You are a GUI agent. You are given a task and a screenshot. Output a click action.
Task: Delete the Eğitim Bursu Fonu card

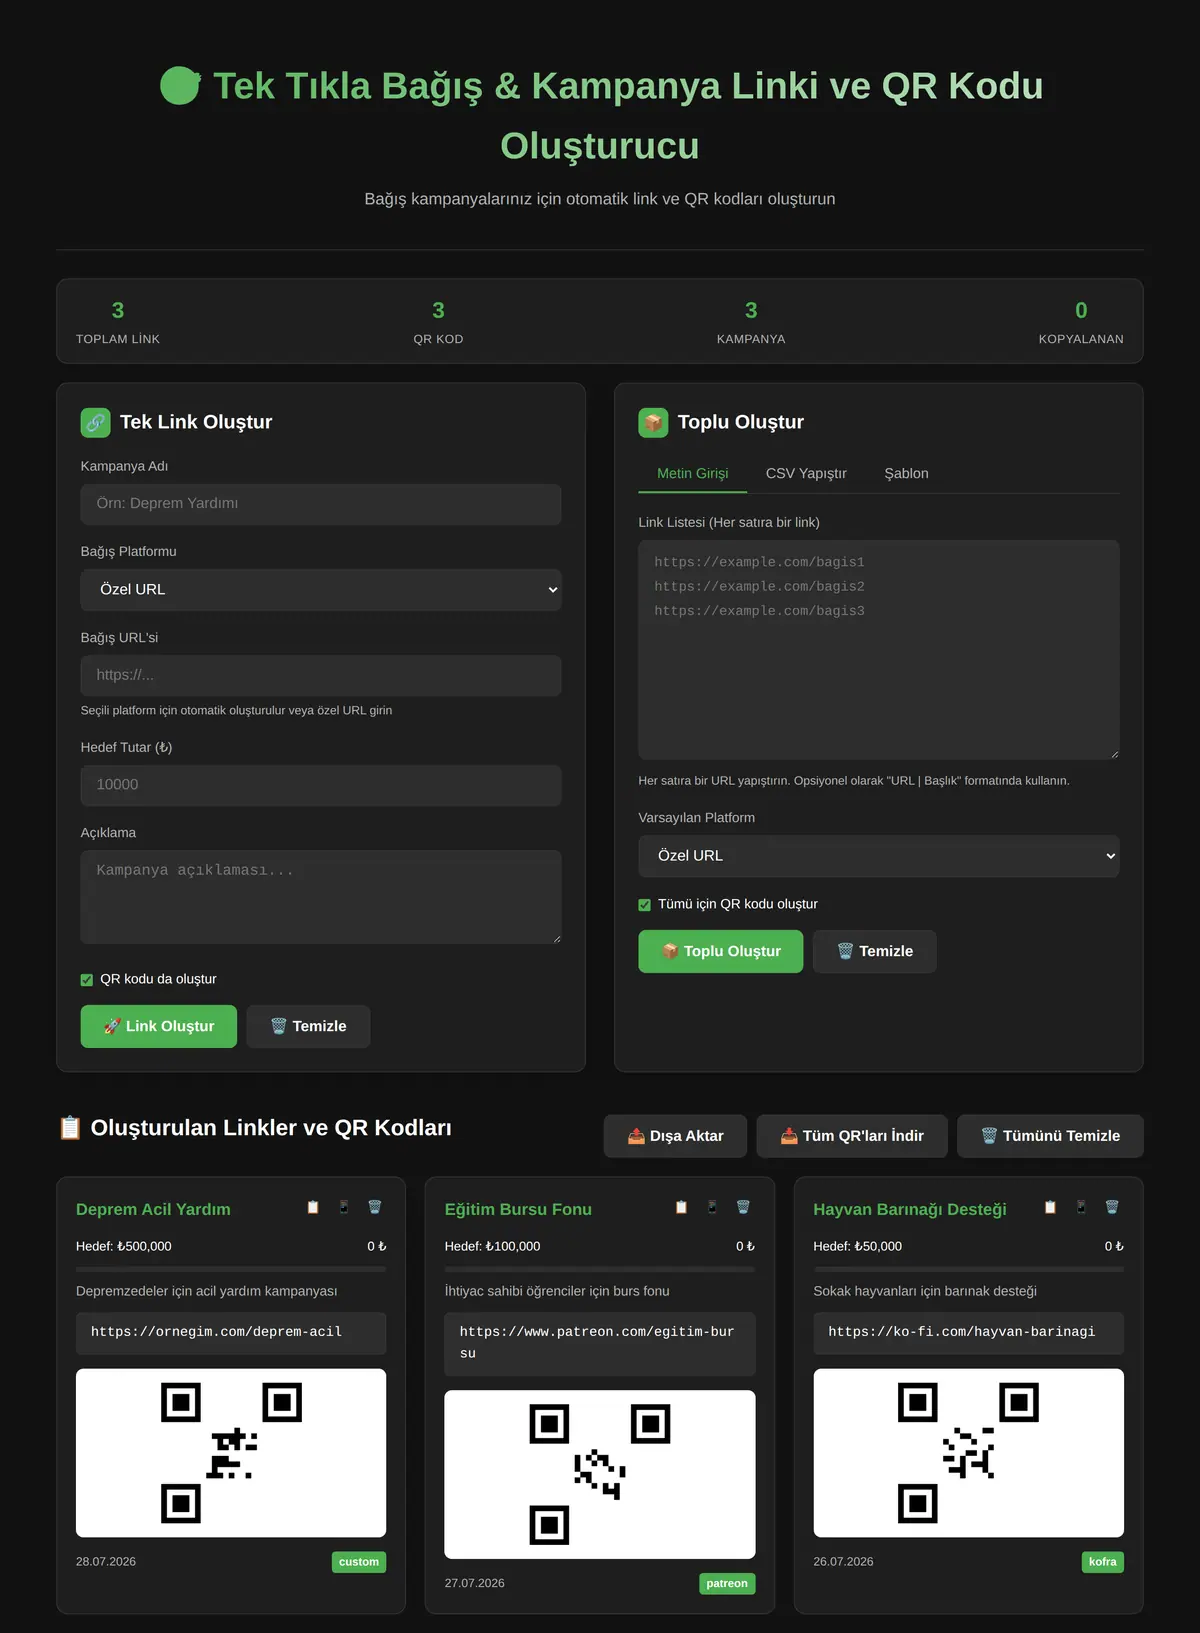tap(743, 1207)
